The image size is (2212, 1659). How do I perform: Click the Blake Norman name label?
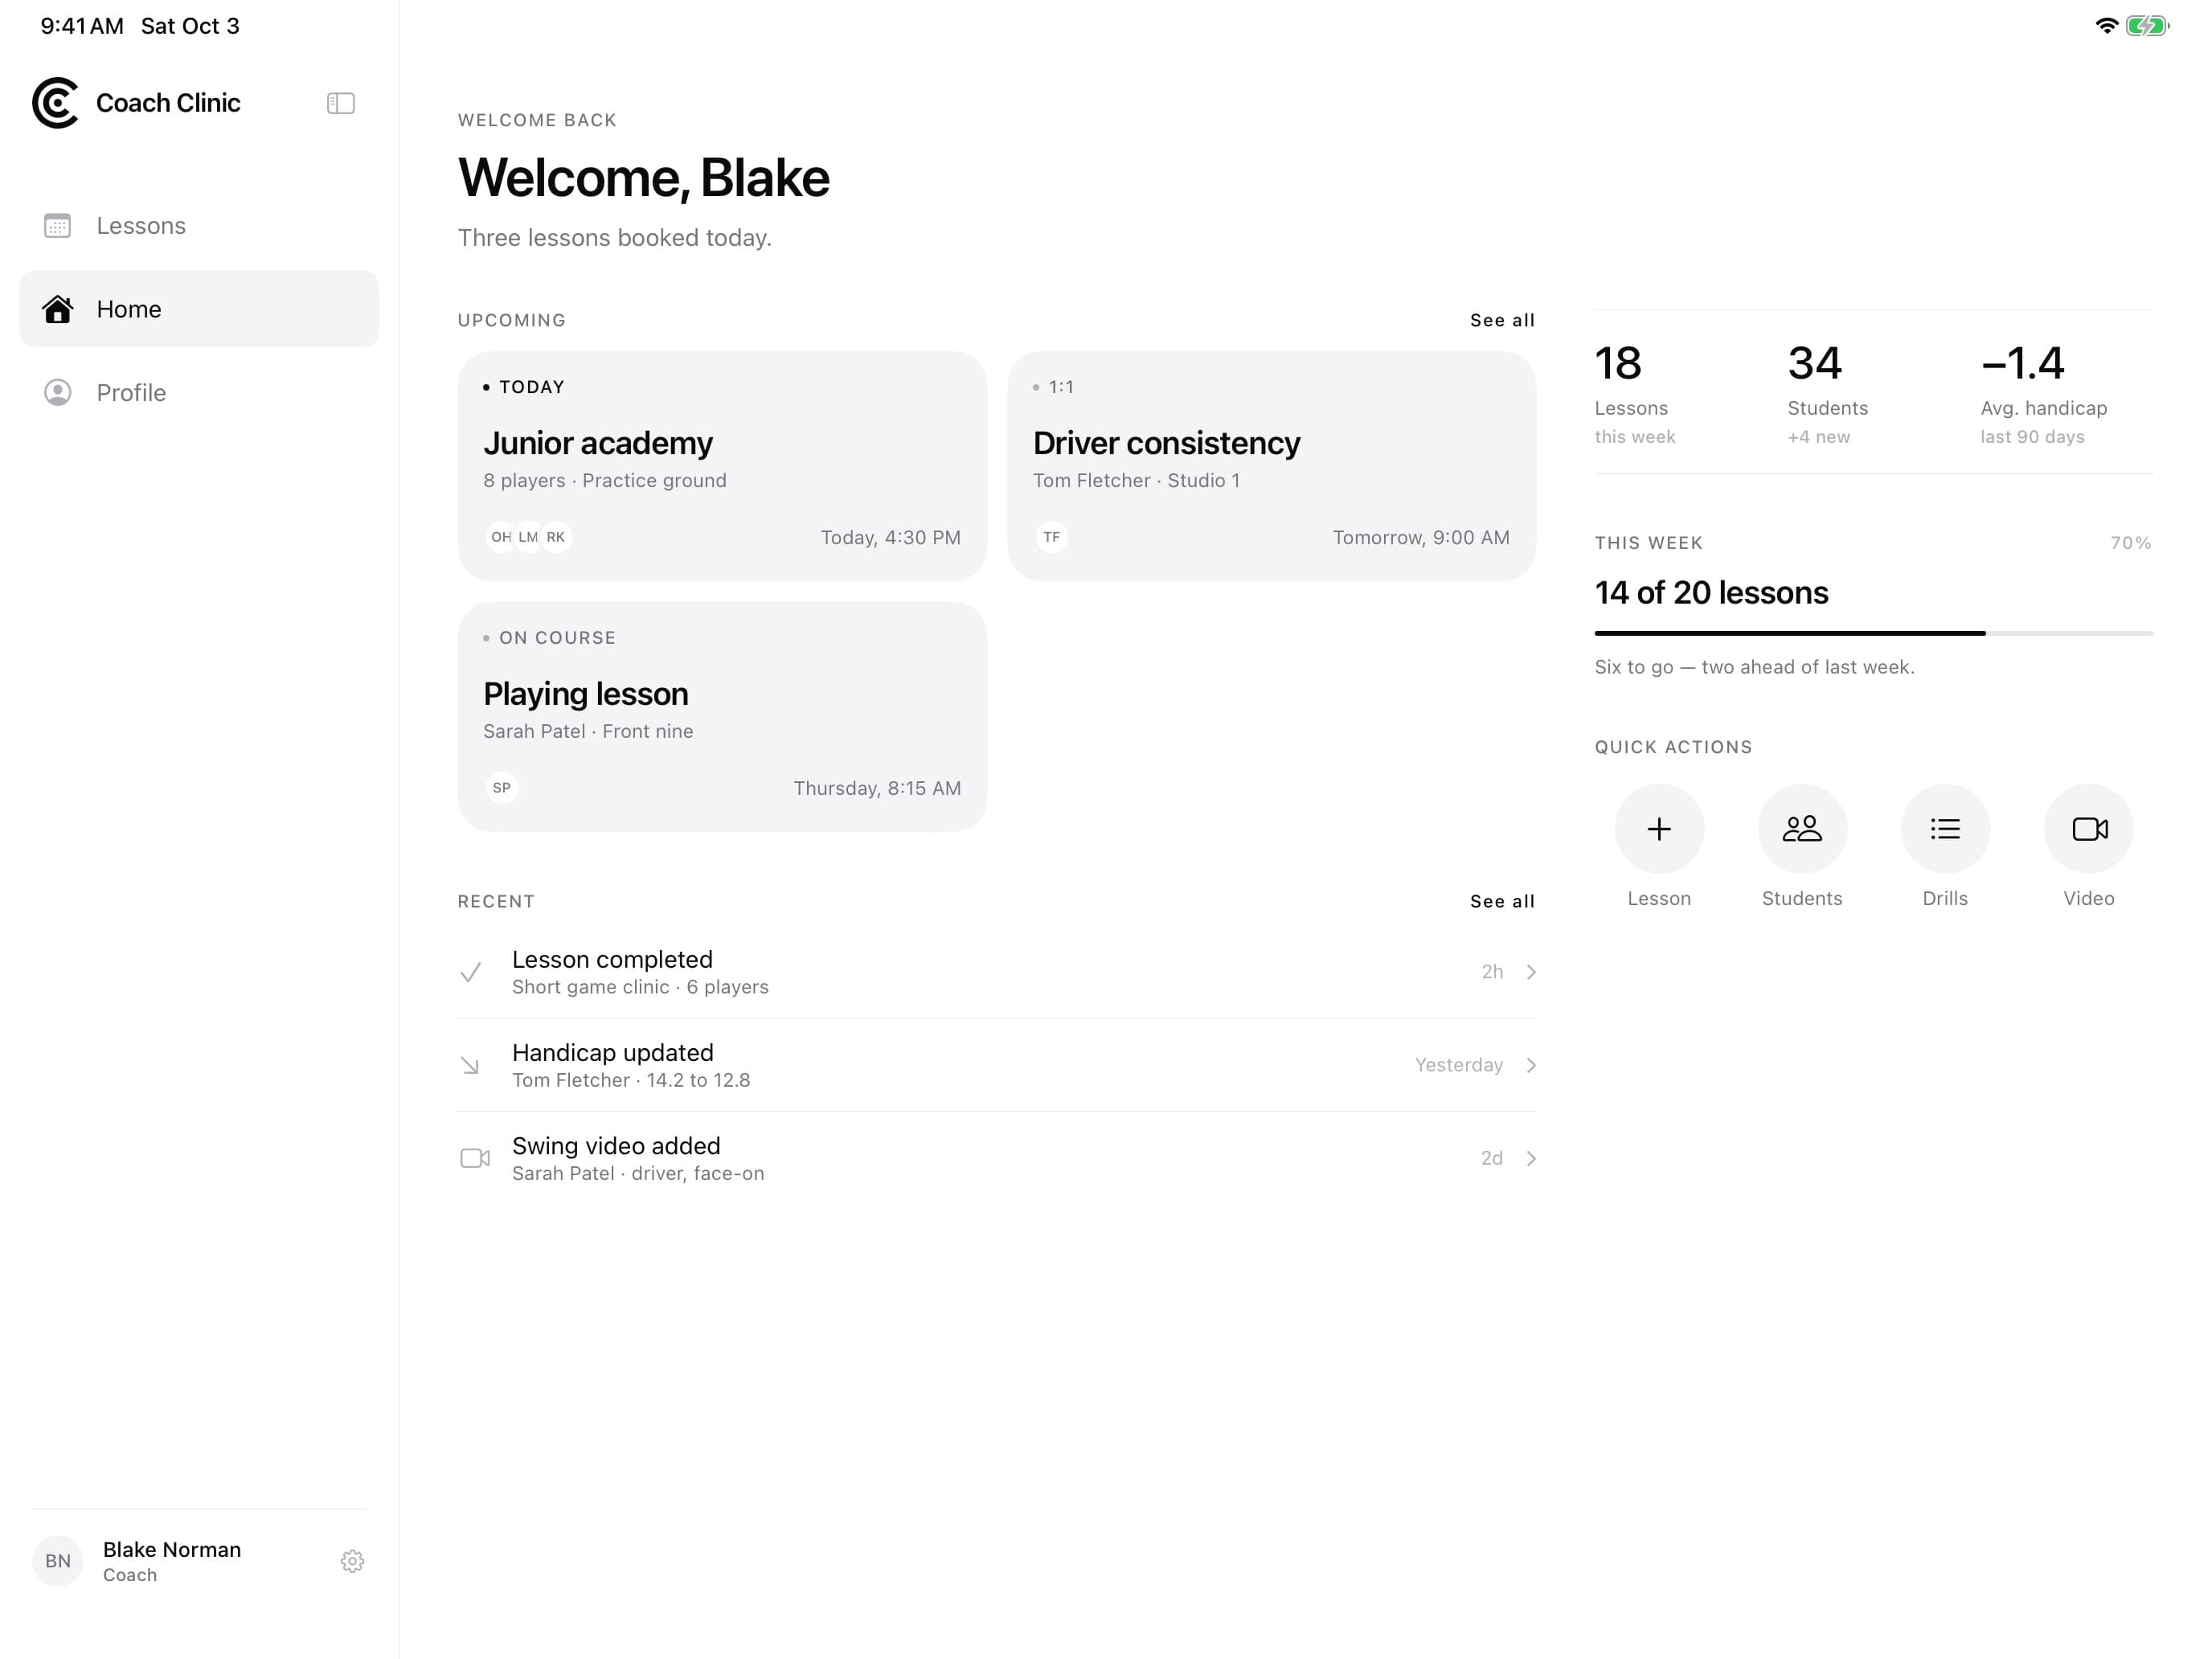172,1549
